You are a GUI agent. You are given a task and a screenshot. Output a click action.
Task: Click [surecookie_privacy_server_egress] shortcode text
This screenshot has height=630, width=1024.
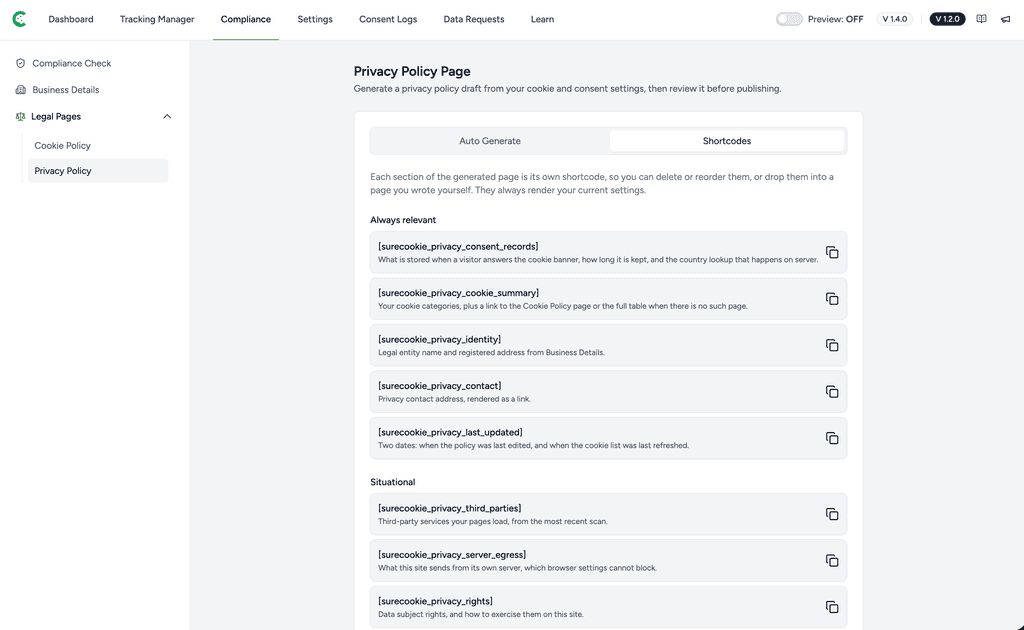coord(452,554)
